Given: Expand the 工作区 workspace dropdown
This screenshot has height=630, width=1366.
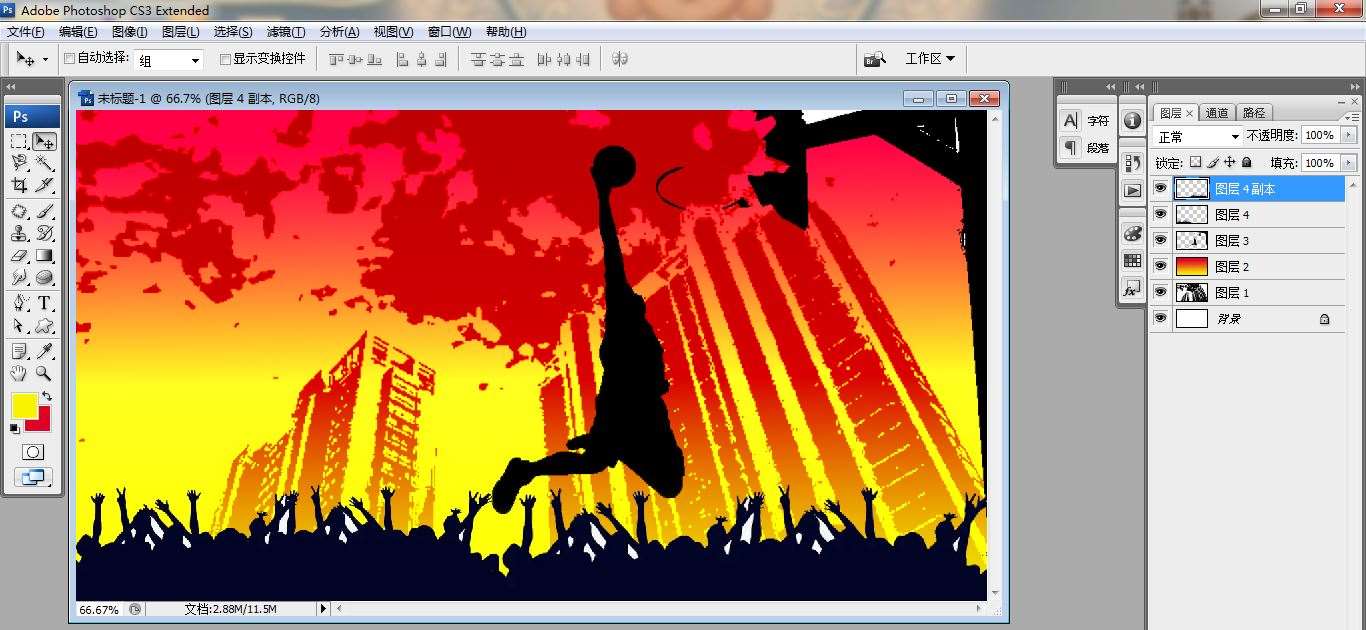Looking at the screenshot, I should click(x=929, y=59).
